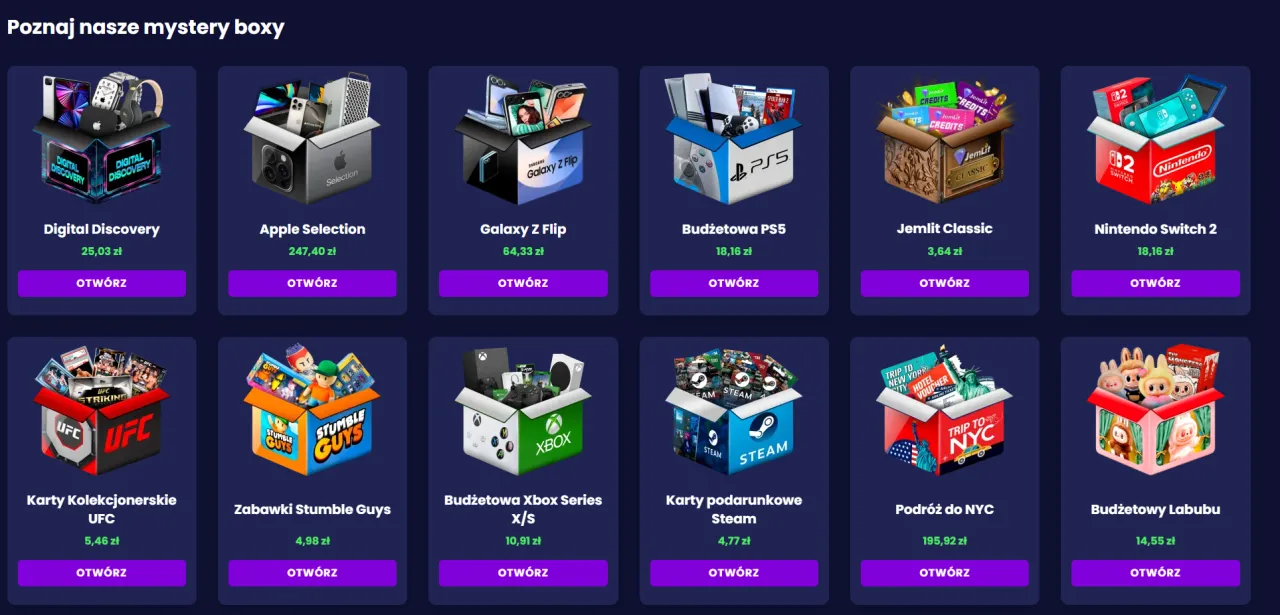Open the Digital Discovery box with OTWÓRZ
This screenshot has height=615, width=1280.
tap(102, 283)
